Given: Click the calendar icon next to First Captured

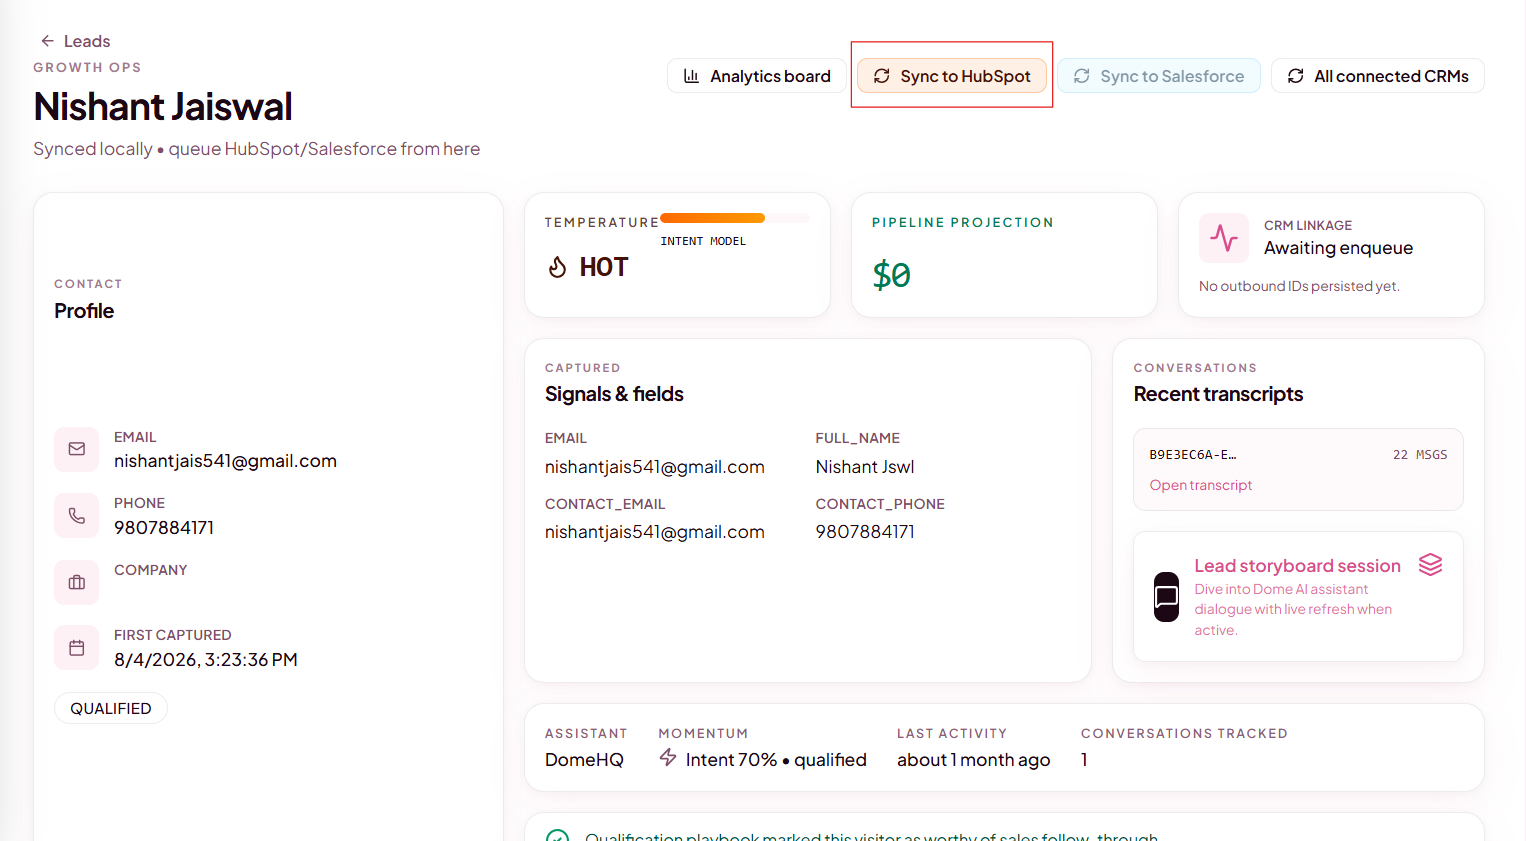Looking at the screenshot, I should tap(77, 648).
